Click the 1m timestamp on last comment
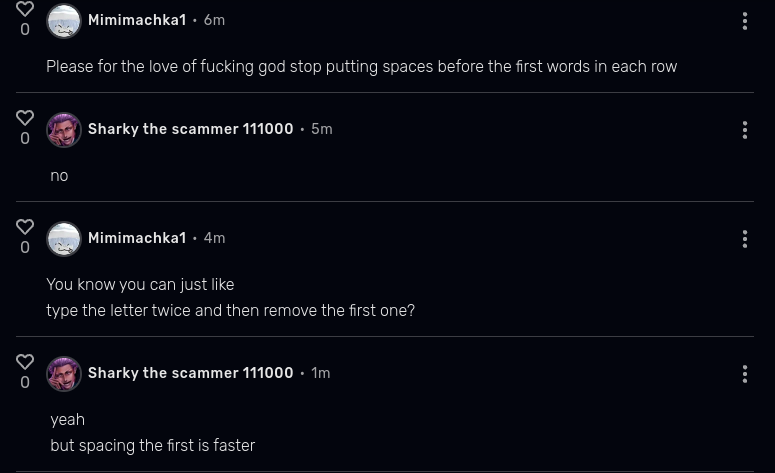Image resolution: width=775 pixels, height=473 pixels. 320,373
